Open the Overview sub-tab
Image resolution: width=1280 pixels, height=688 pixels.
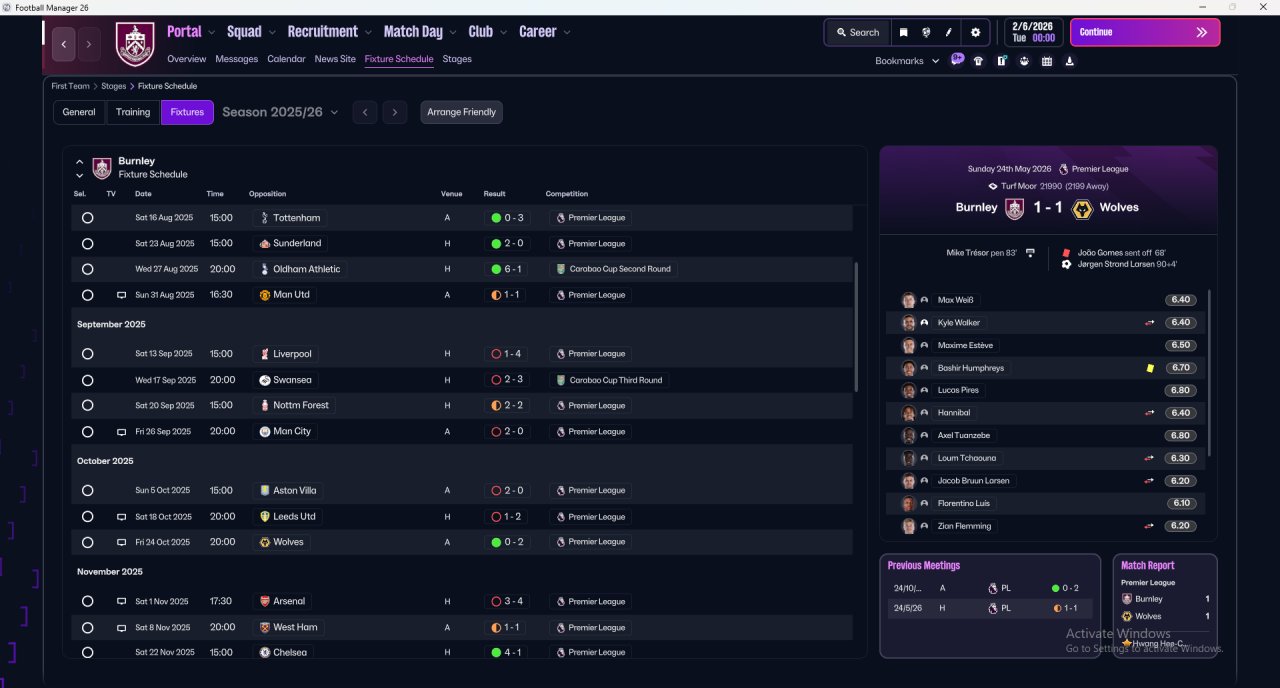[187, 59]
